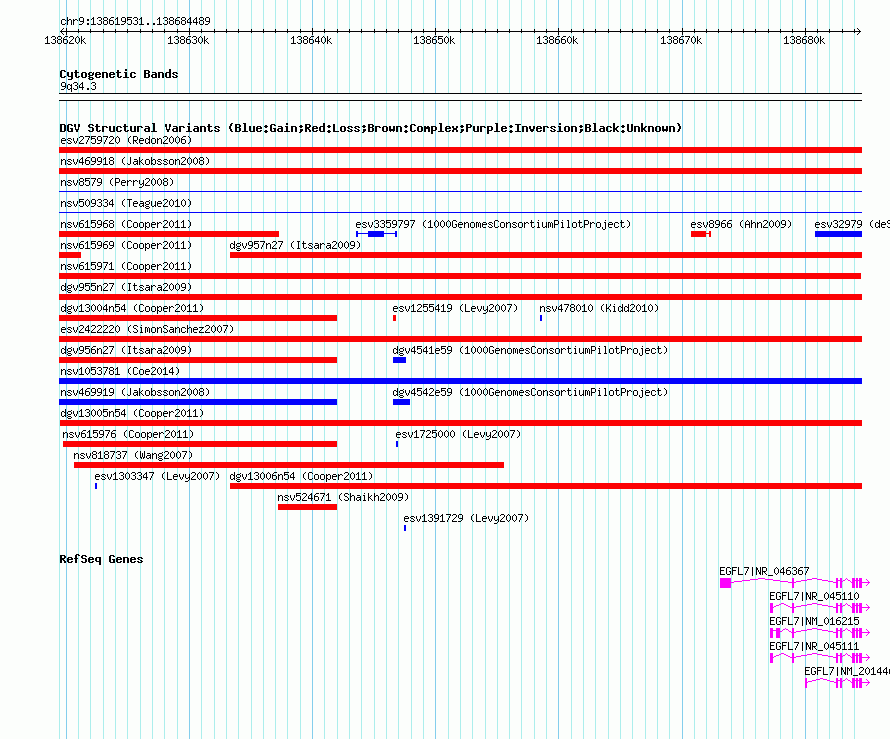The width and height of the screenshot is (890, 739).
Task: Click the 138650k ruler position
Action: [434, 40]
